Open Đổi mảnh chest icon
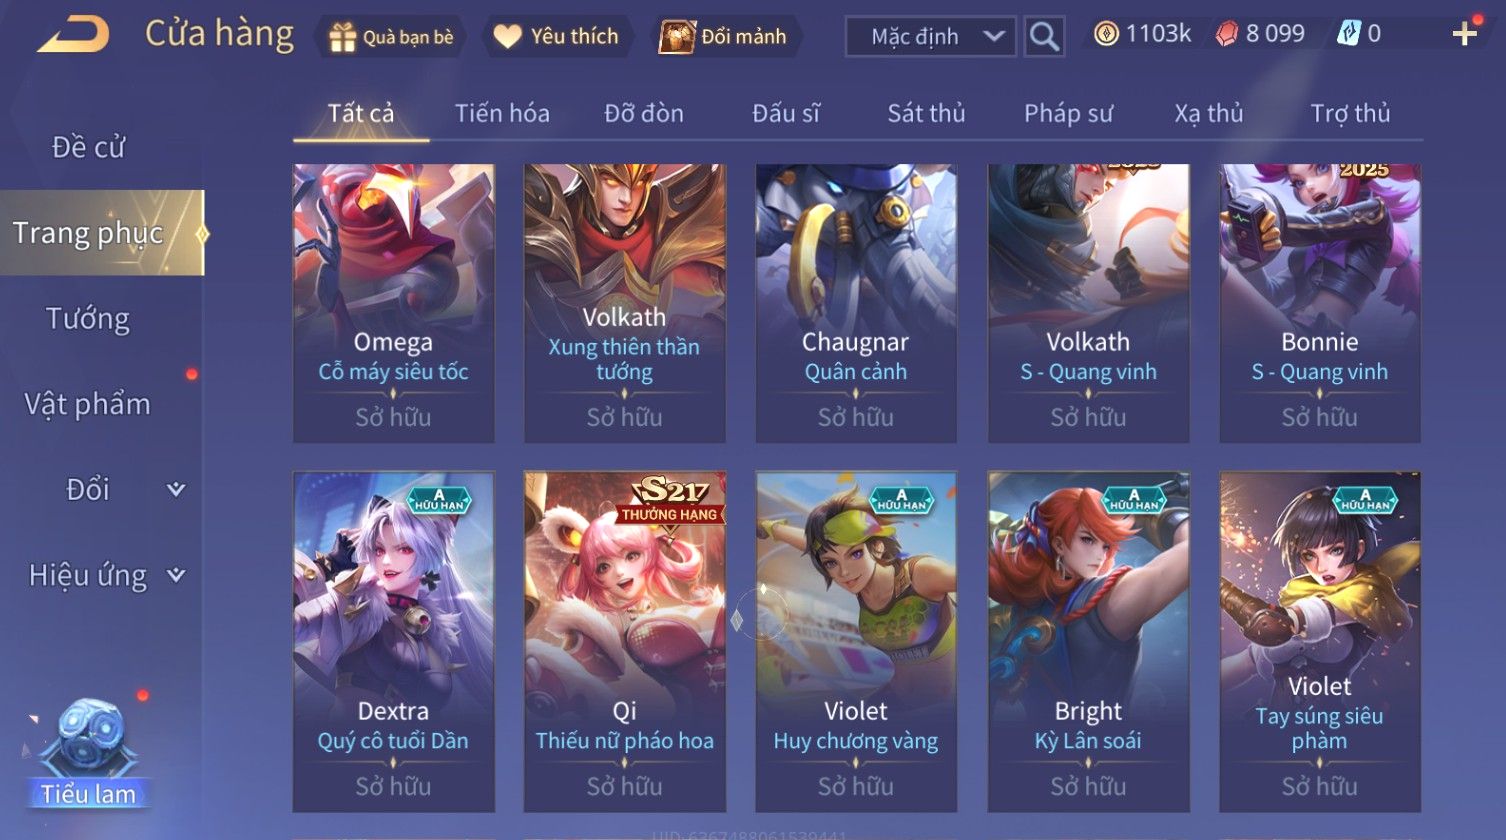 coord(677,37)
